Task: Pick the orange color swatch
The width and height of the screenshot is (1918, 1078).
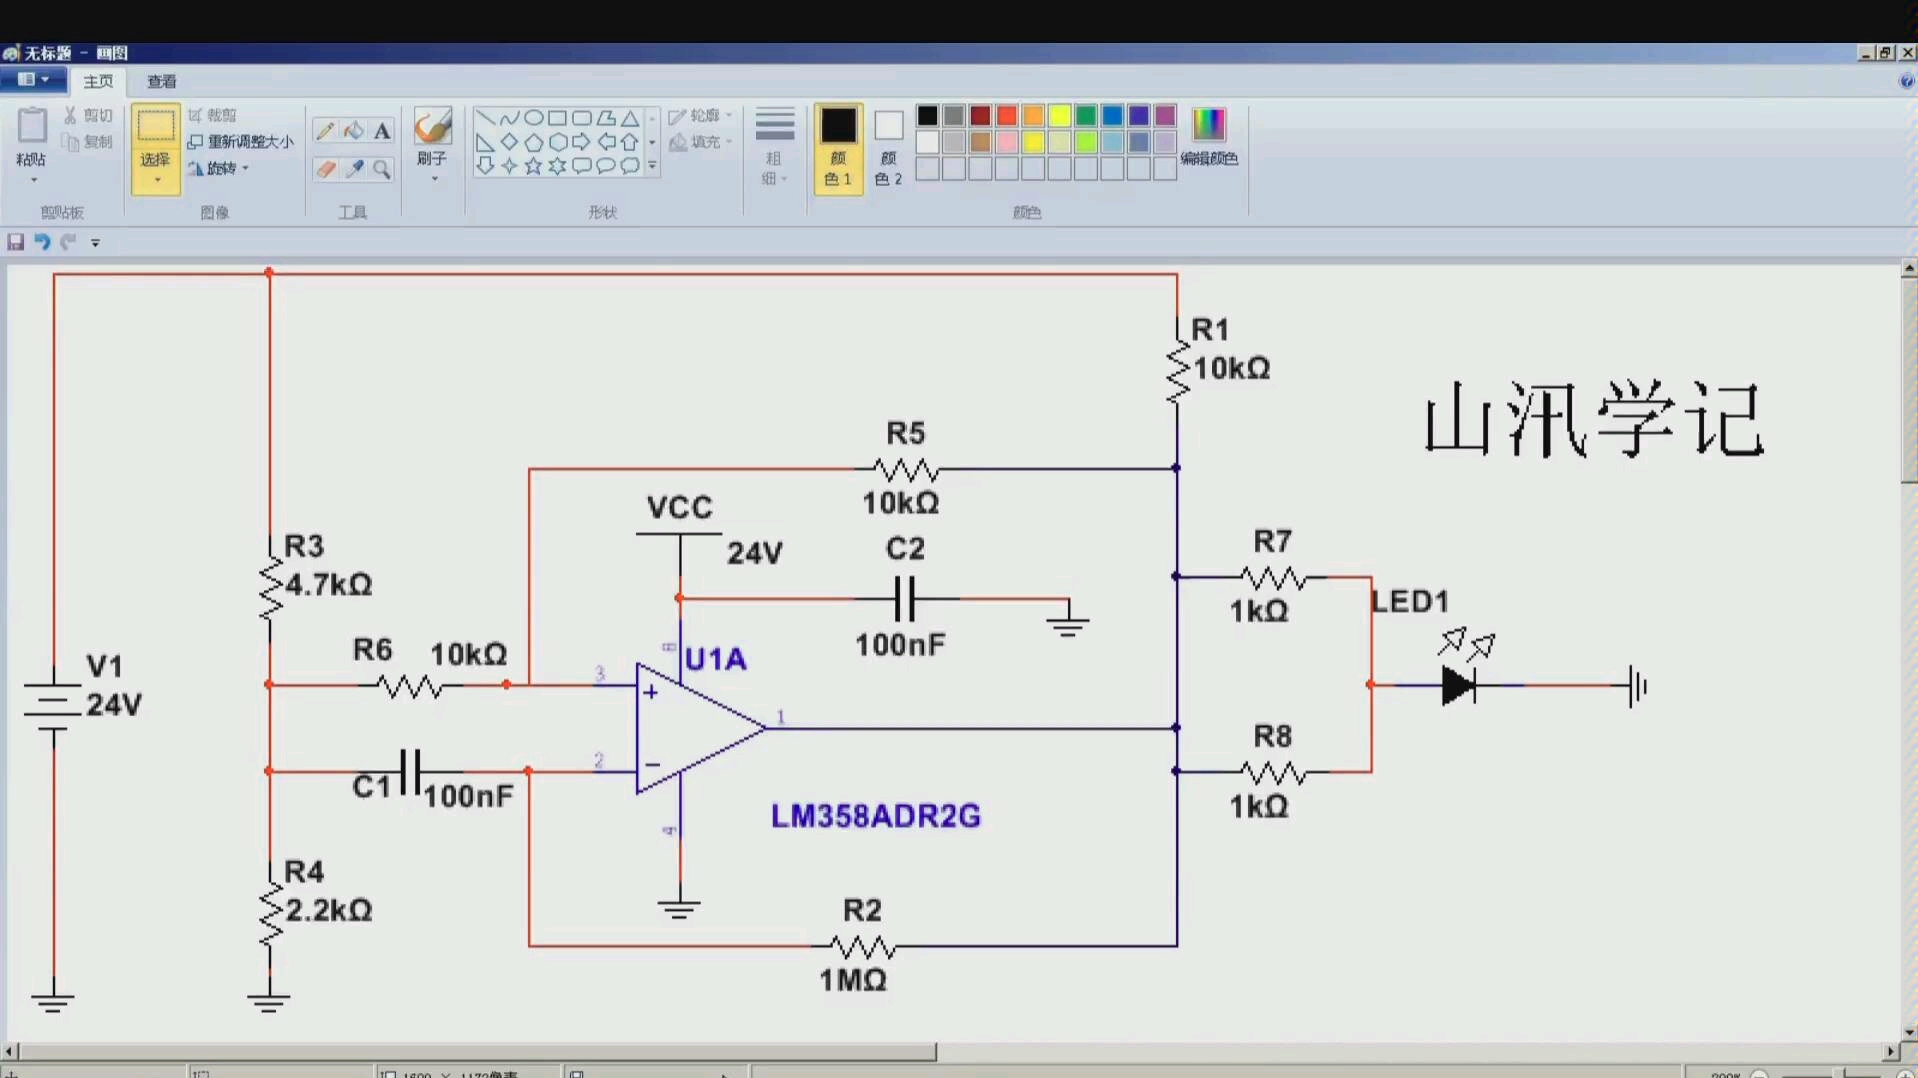Action: (1033, 116)
